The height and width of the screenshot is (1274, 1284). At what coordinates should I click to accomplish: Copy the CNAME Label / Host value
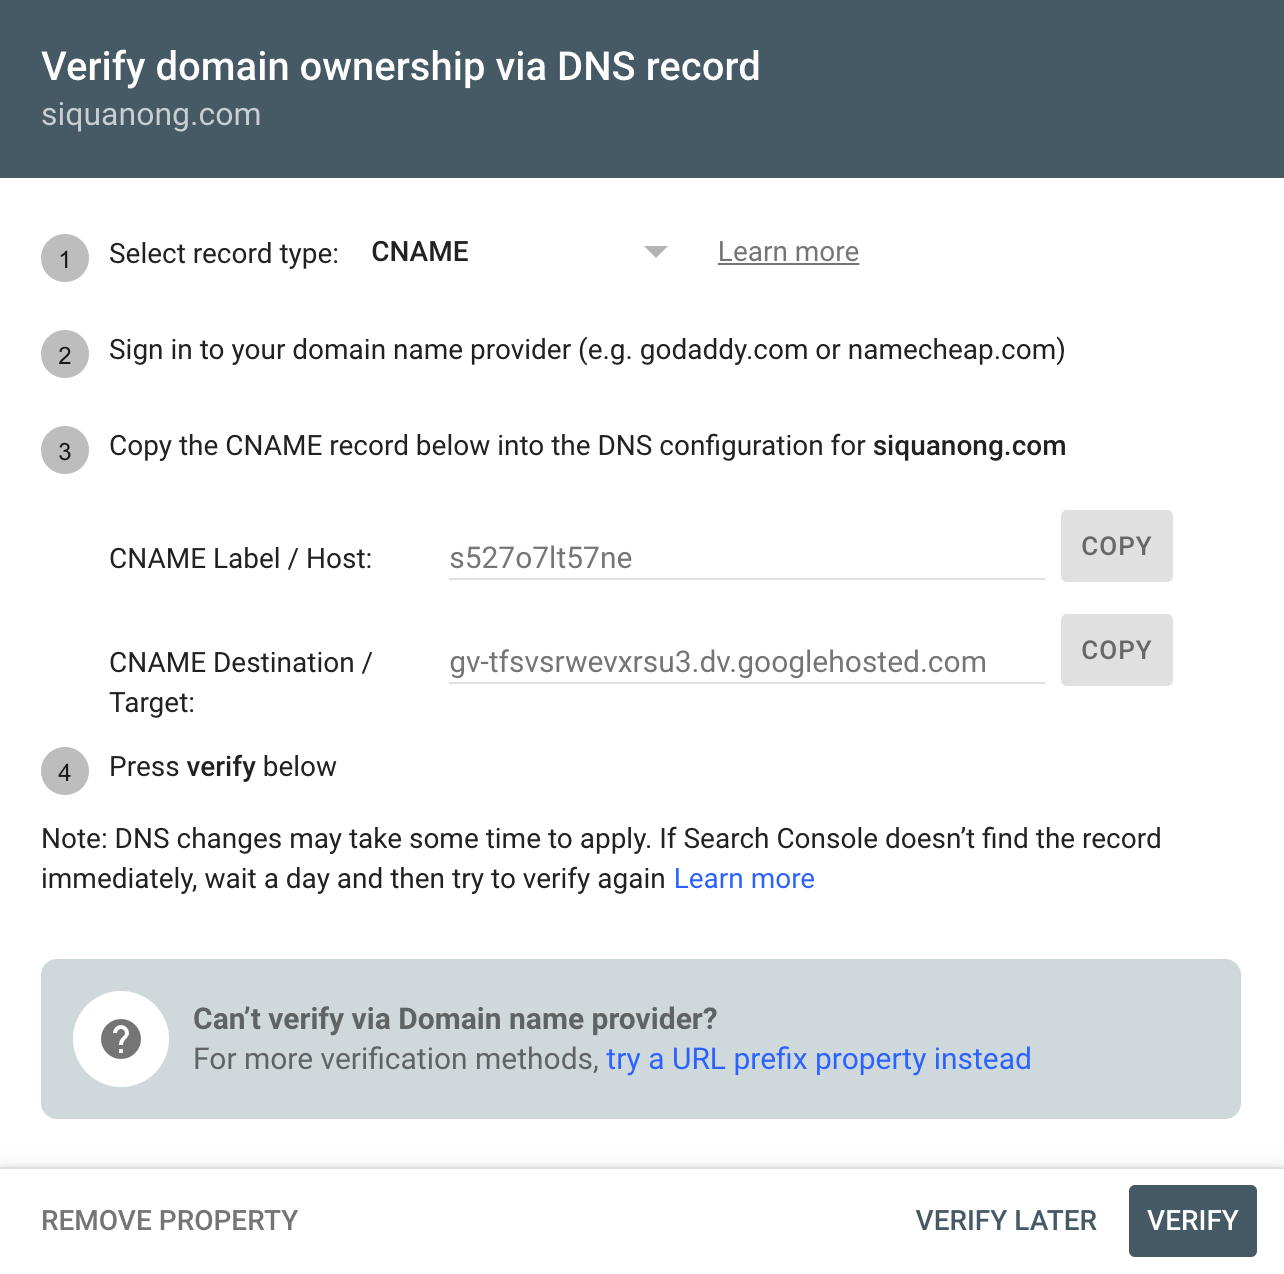[x=1116, y=546]
